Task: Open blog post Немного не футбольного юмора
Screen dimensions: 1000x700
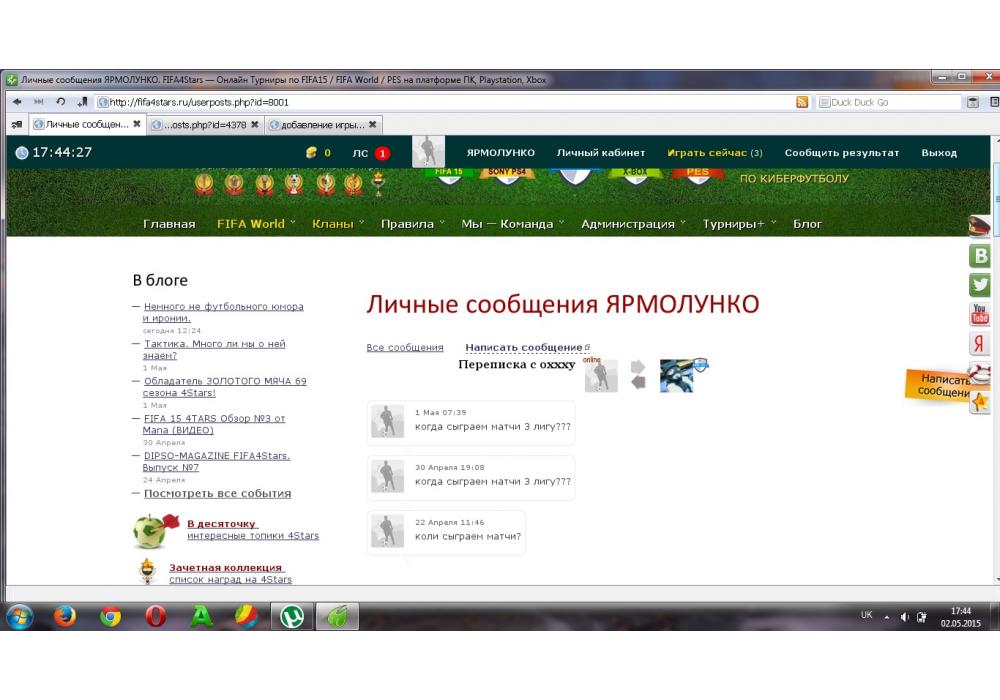Action: 223,312
